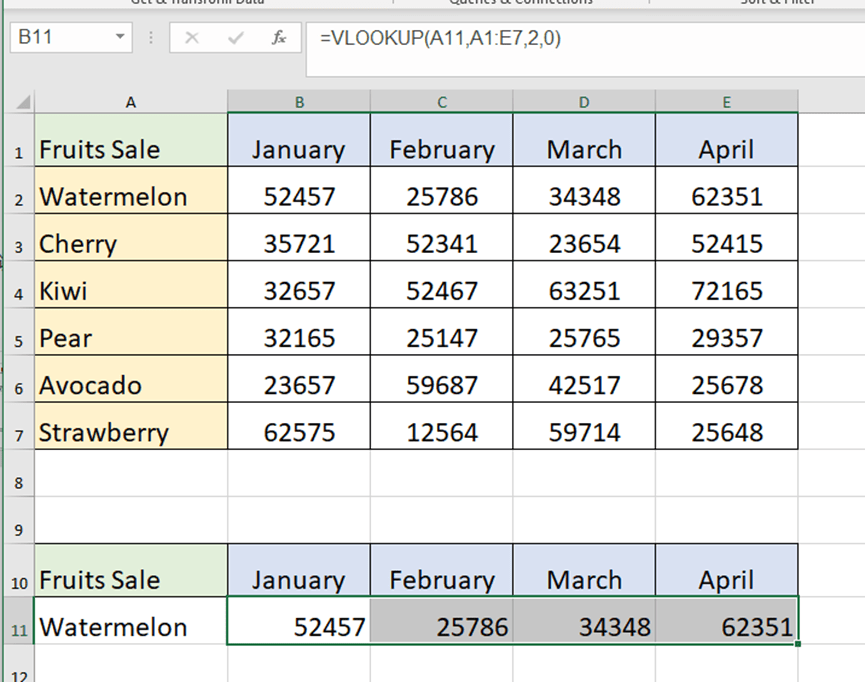Click cell E7 with value 25648
Viewport: 865px width, 682px height.
point(726,432)
